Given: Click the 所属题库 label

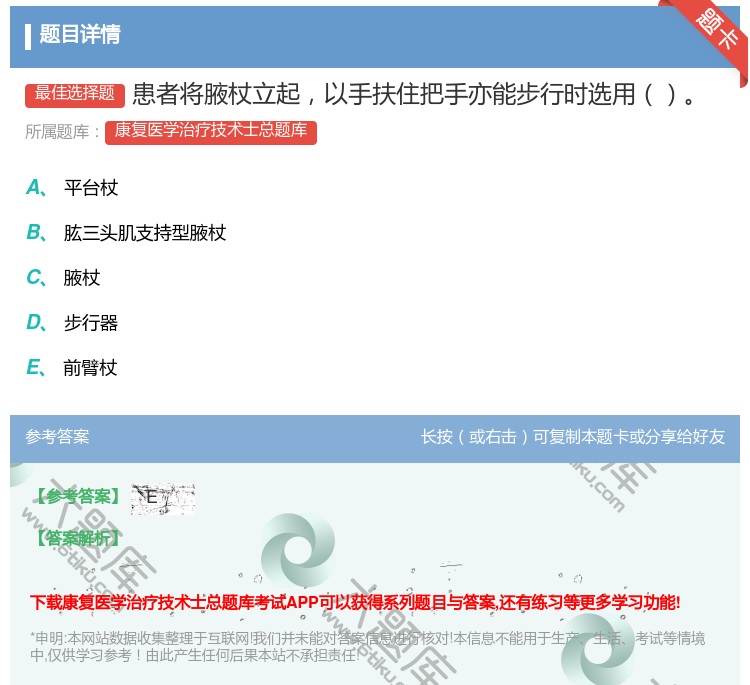Looking at the screenshot, I should (x=62, y=132).
